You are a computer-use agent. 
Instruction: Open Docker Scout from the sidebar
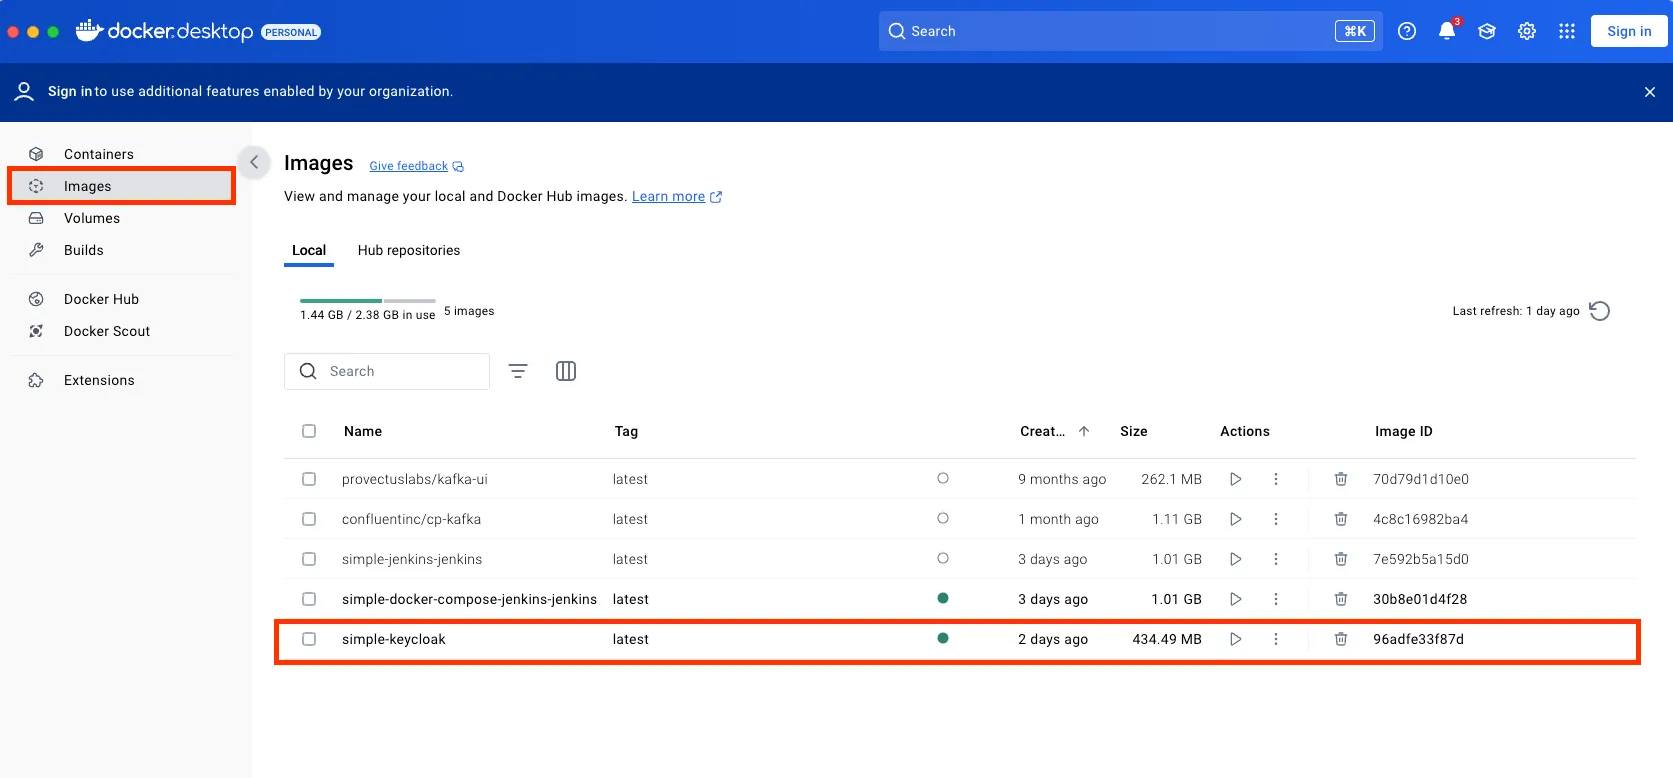[x=121, y=331]
